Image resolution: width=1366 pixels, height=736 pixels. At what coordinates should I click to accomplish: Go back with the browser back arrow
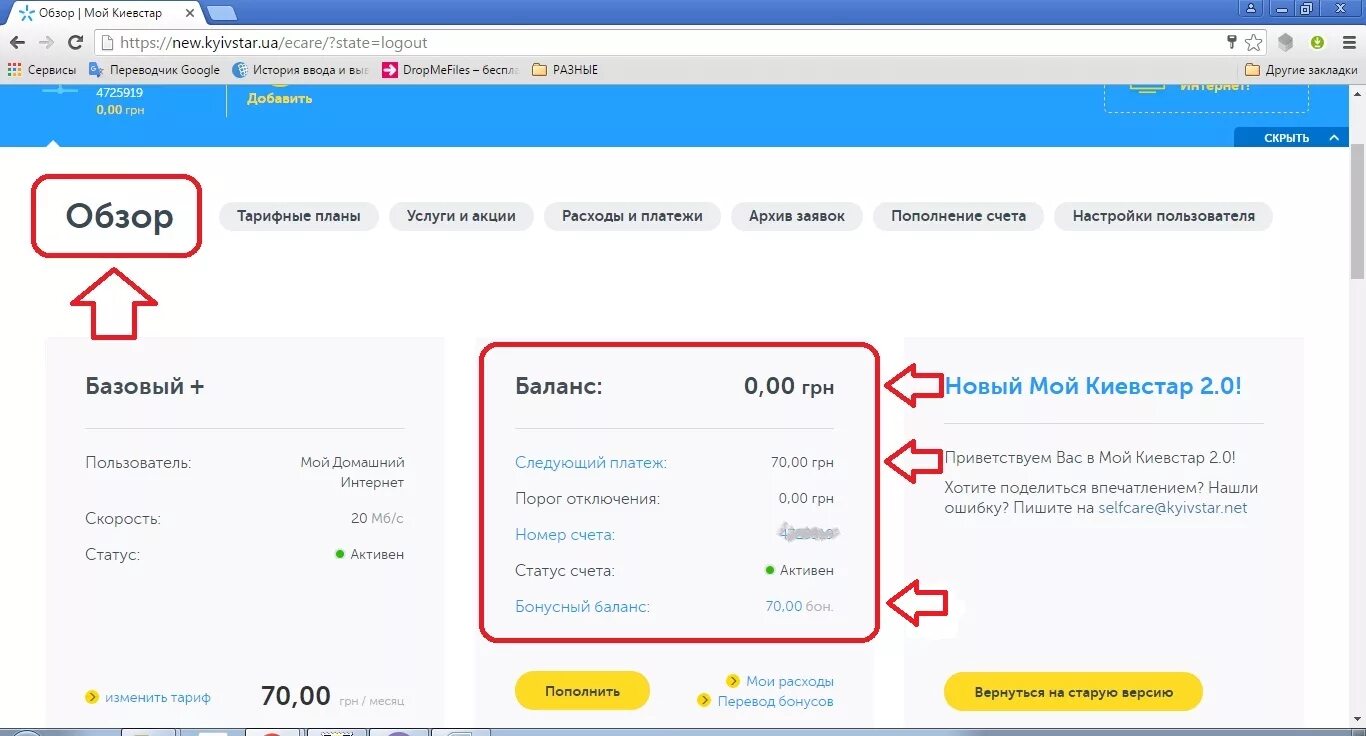click(x=17, y=43)
